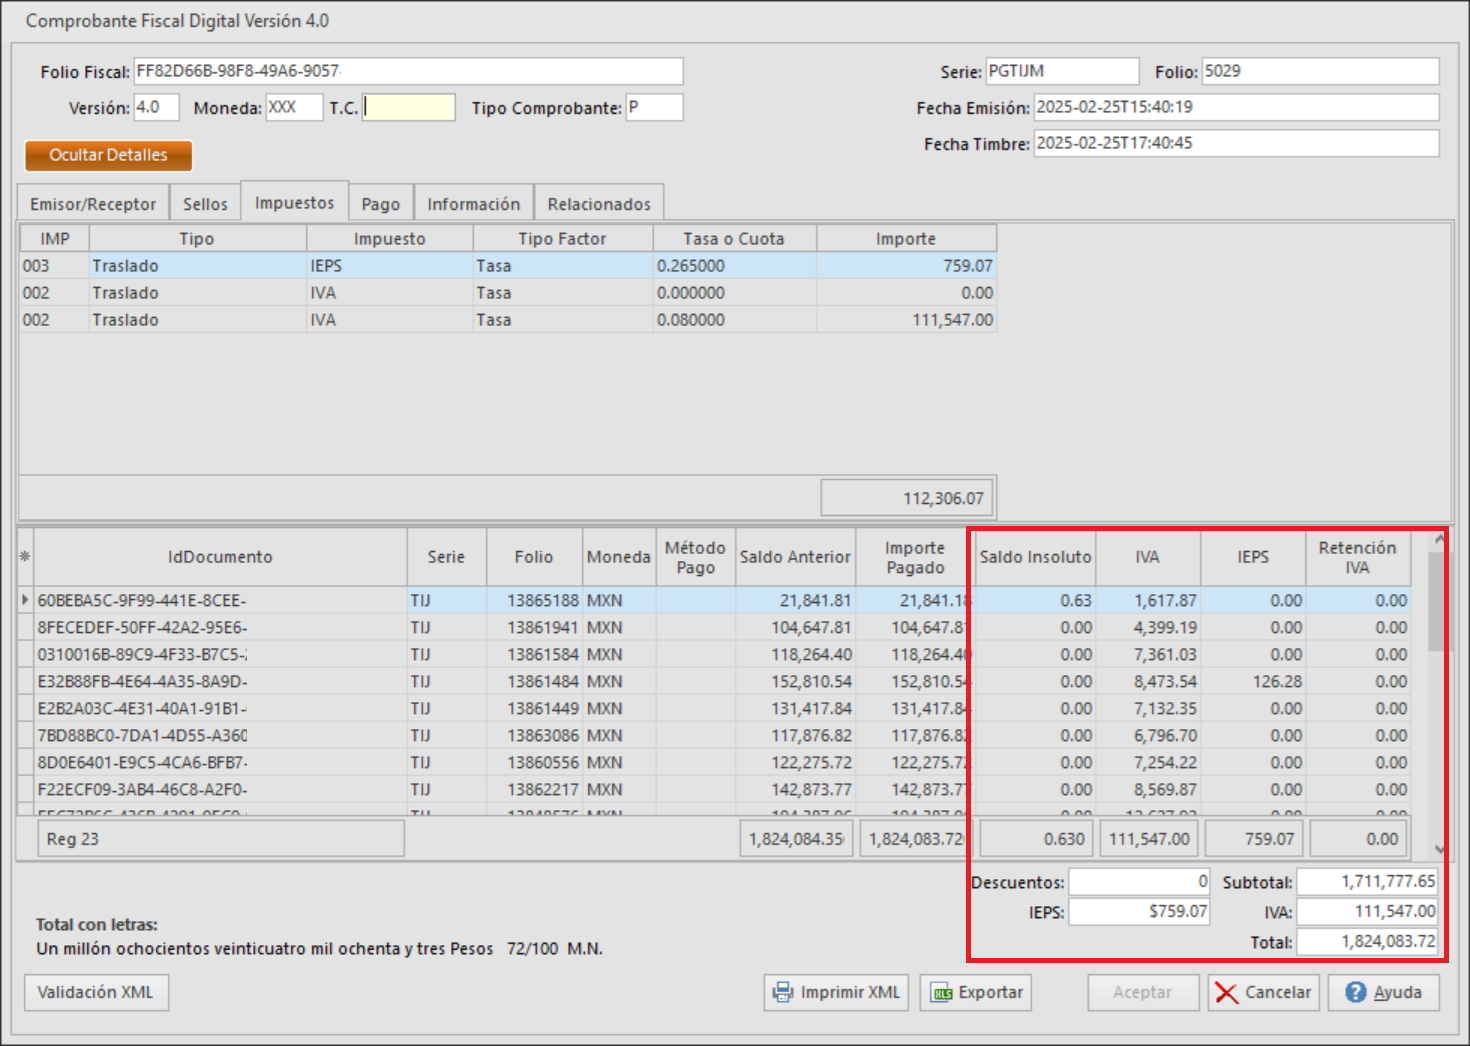Image resolution: width=1470 pixels, height=1046 pixels.
Task: Click the red X Cancelar icon
Action: pos(1226,992)
